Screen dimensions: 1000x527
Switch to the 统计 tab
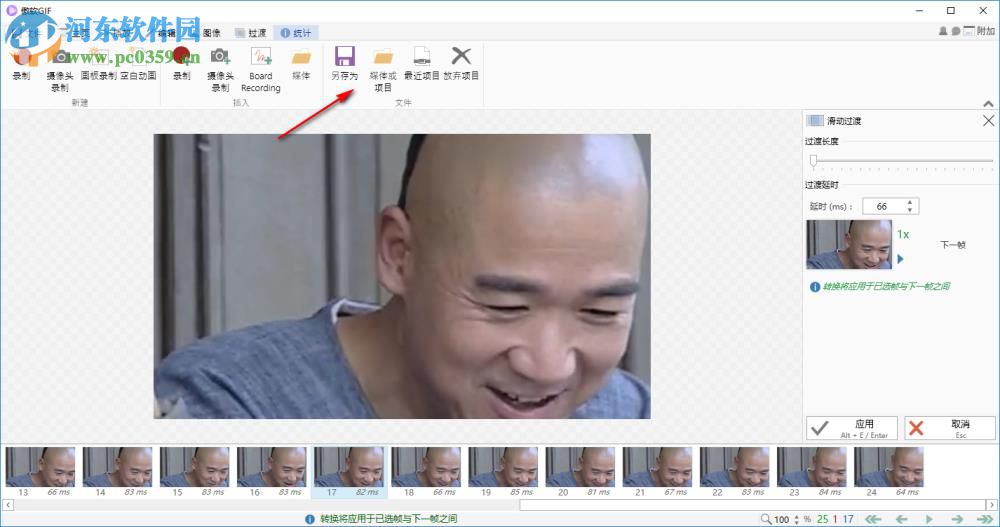(296, 33)
